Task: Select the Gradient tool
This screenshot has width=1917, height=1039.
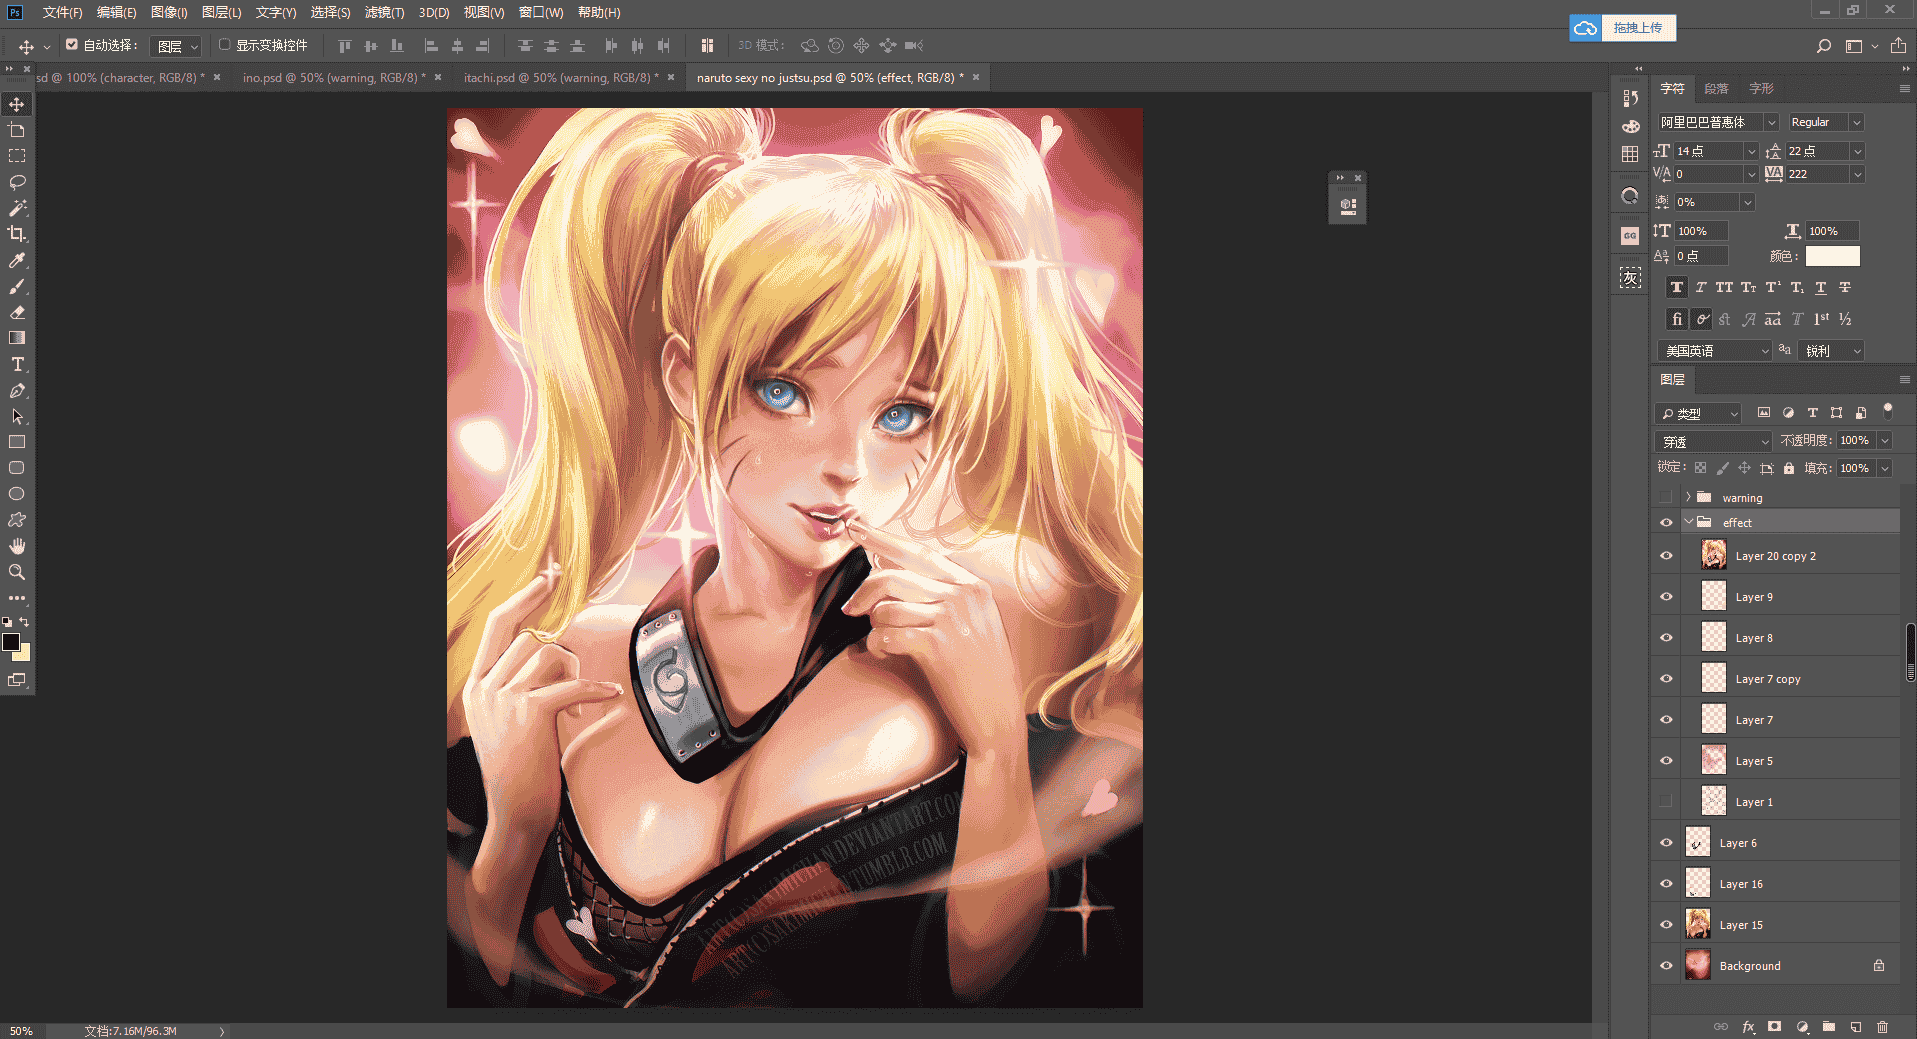Action: (x=17, y=338)
